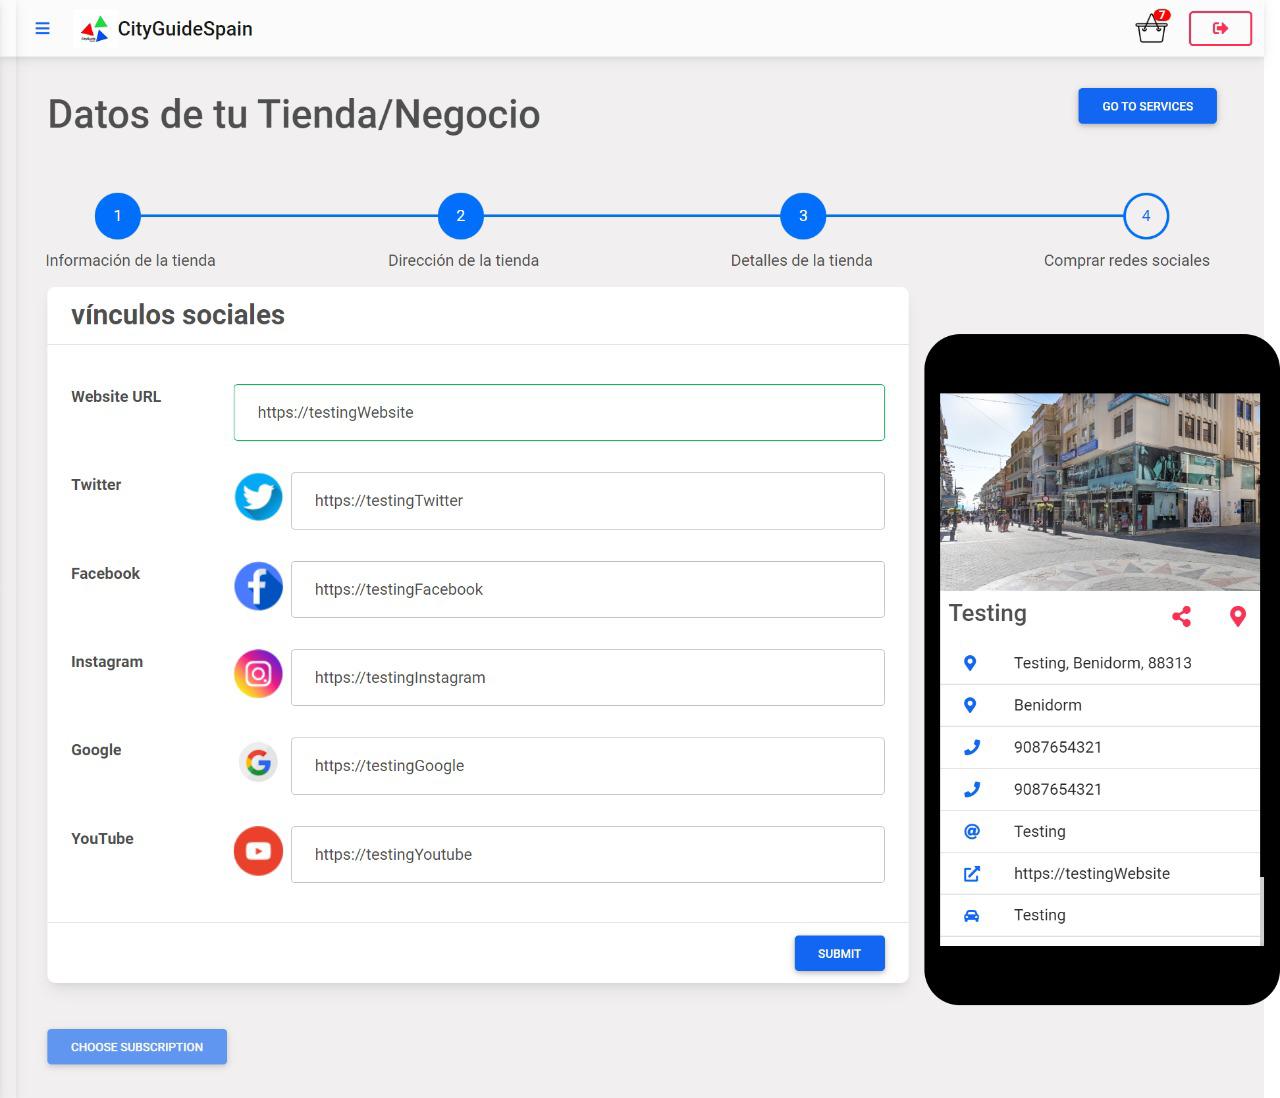Focus the Website URL input field

pos(559,412)
